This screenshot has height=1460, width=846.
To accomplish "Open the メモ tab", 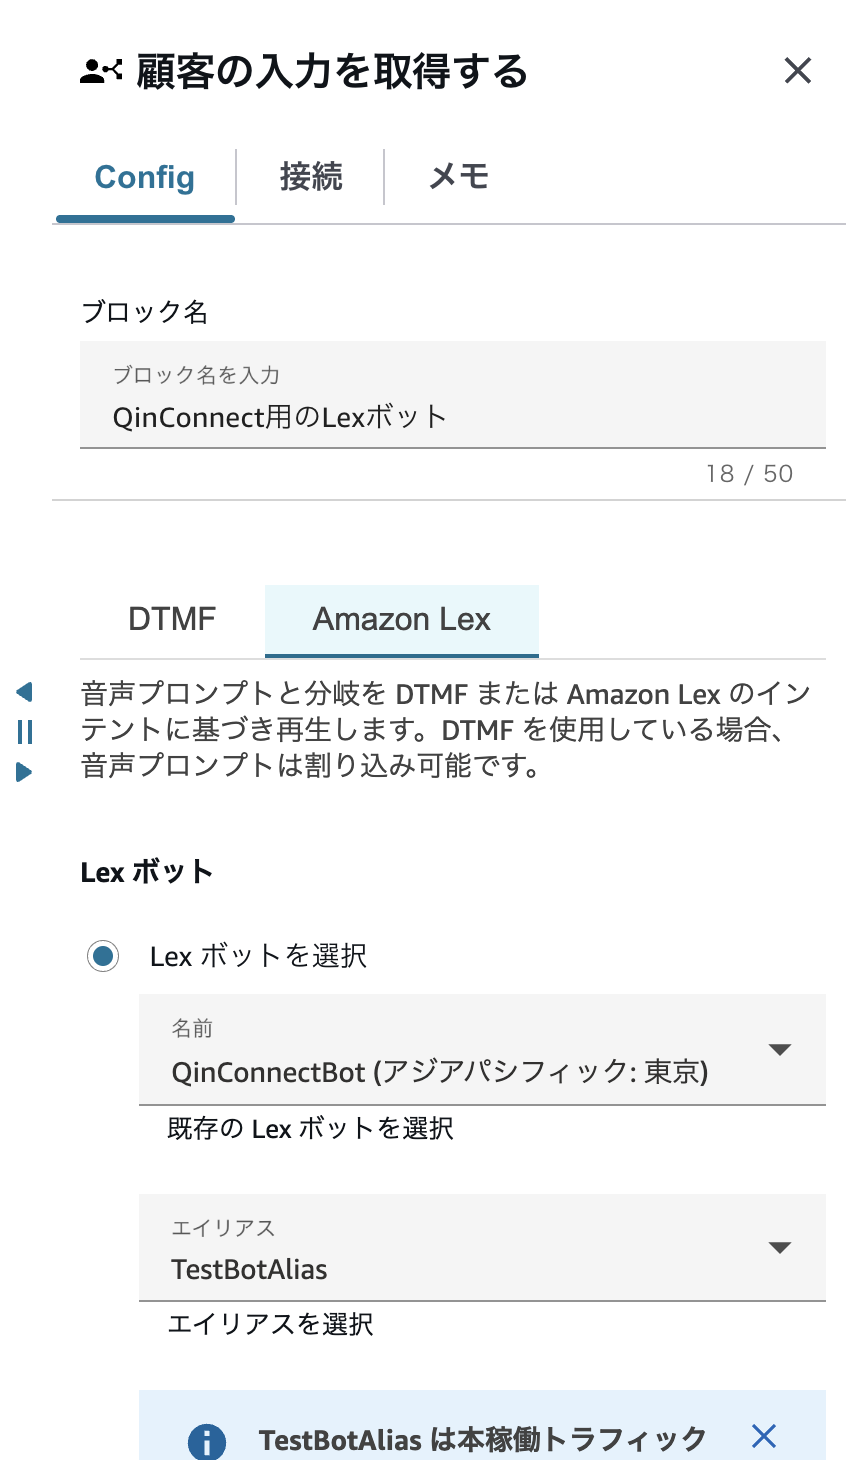I will [459, 177].
